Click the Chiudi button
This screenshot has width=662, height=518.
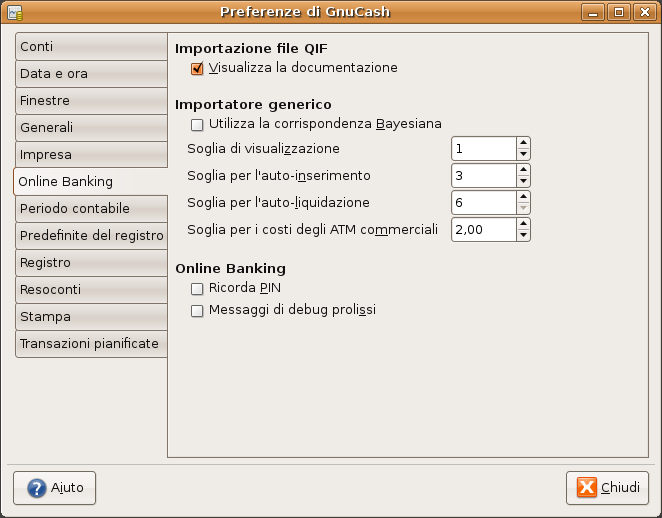(607, 488)
